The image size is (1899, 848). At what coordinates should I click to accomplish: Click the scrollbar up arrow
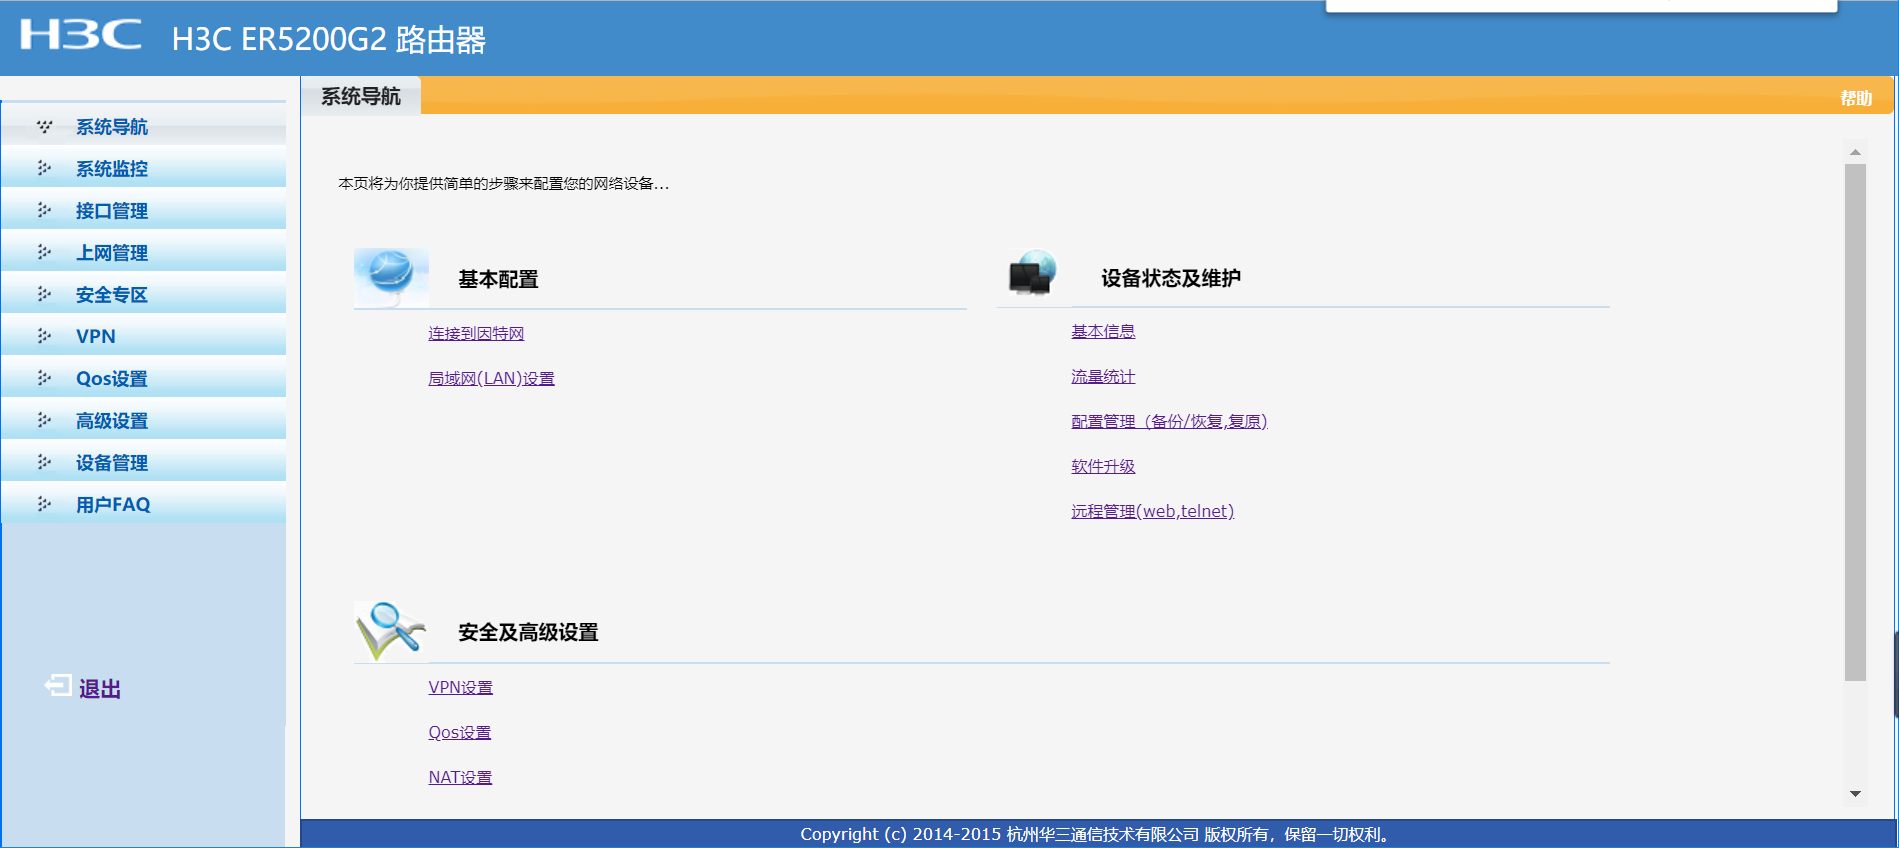click(x=1855, y=153)
